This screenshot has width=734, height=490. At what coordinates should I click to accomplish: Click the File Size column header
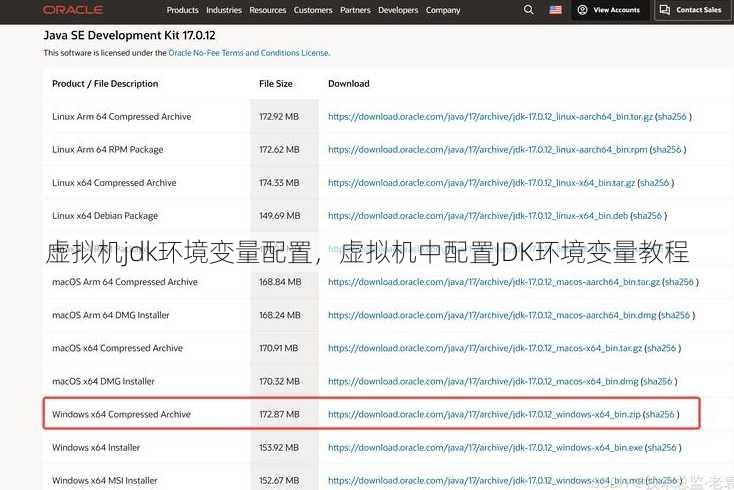click(276, 84)
